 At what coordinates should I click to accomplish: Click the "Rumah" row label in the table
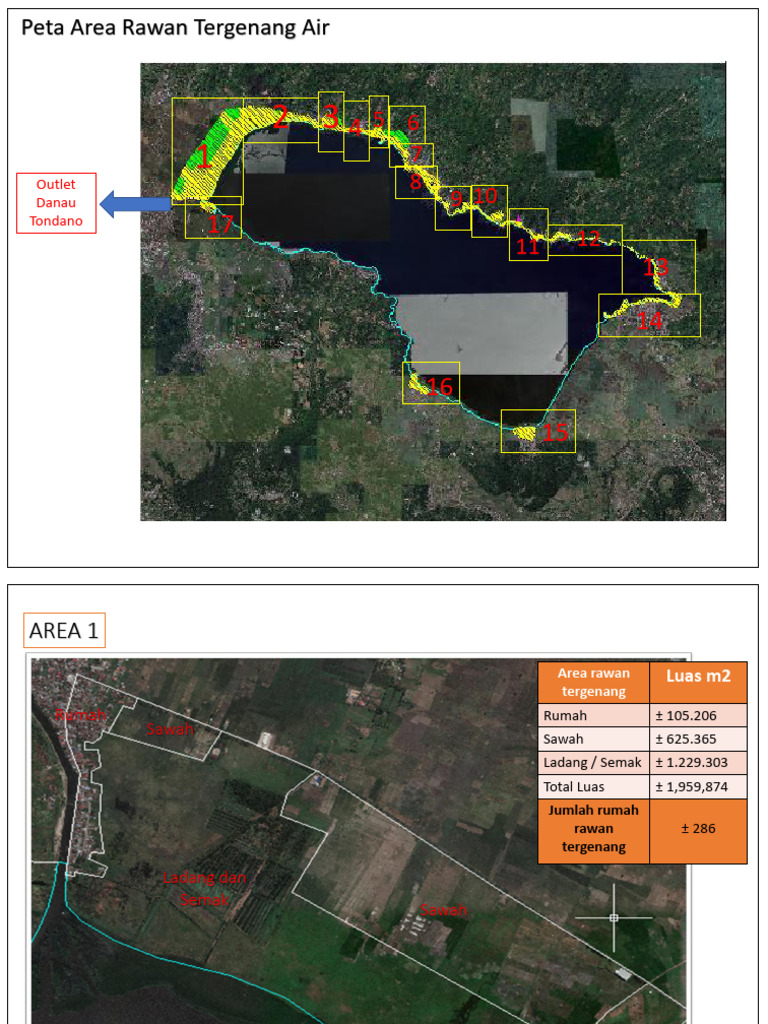(x=594, y=716)
